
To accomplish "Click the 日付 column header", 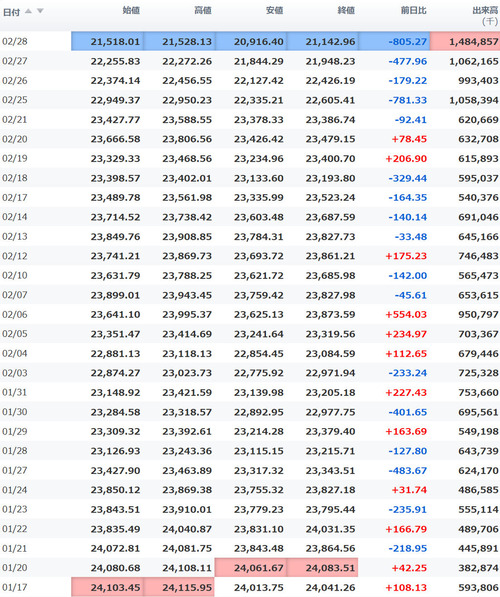I will (11, 12).
